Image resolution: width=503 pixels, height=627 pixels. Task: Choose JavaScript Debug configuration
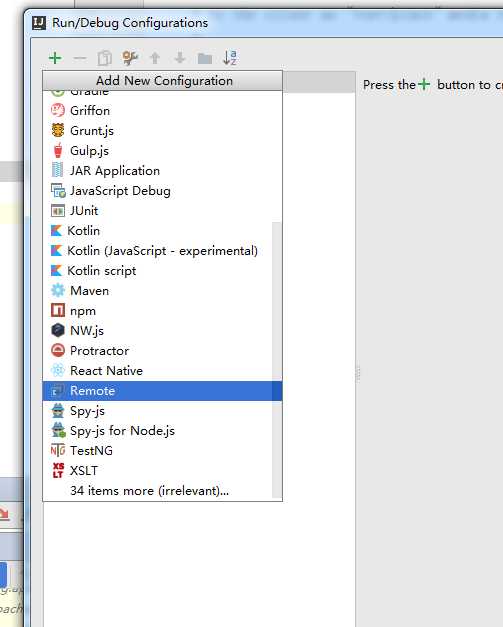pos(162,190)
